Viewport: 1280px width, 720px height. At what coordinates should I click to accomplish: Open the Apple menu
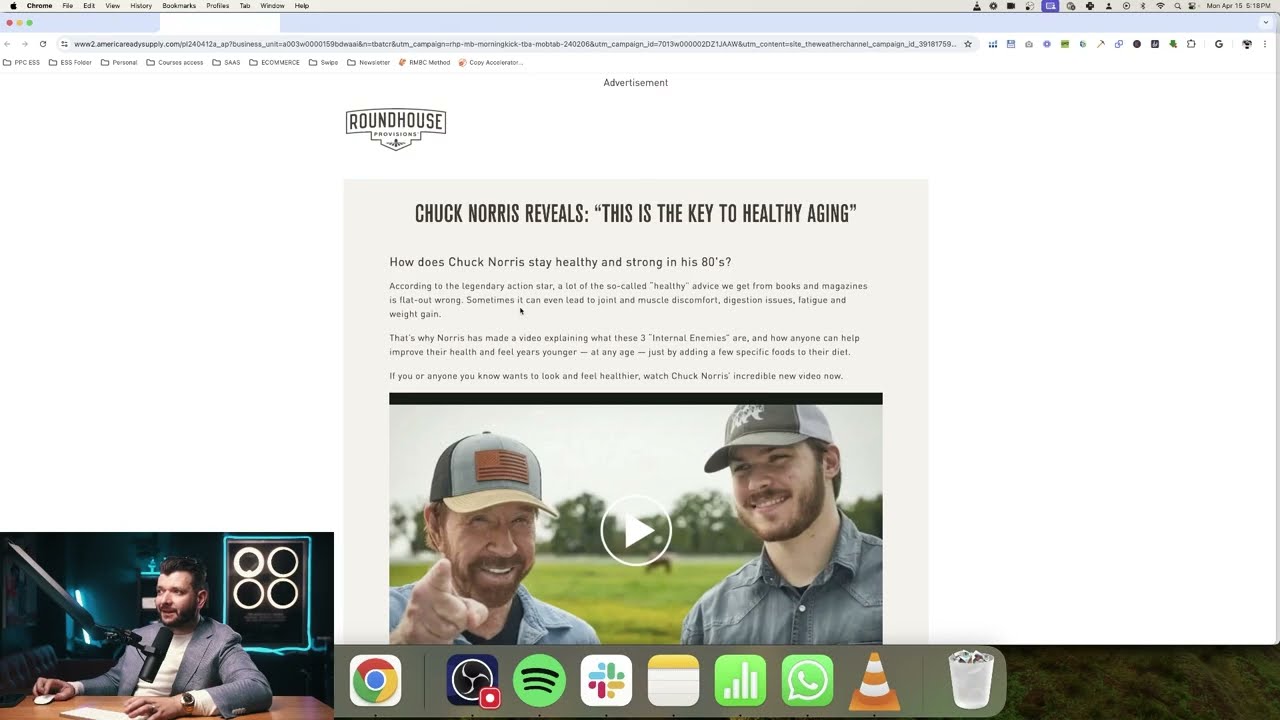(x=13, y=6)
